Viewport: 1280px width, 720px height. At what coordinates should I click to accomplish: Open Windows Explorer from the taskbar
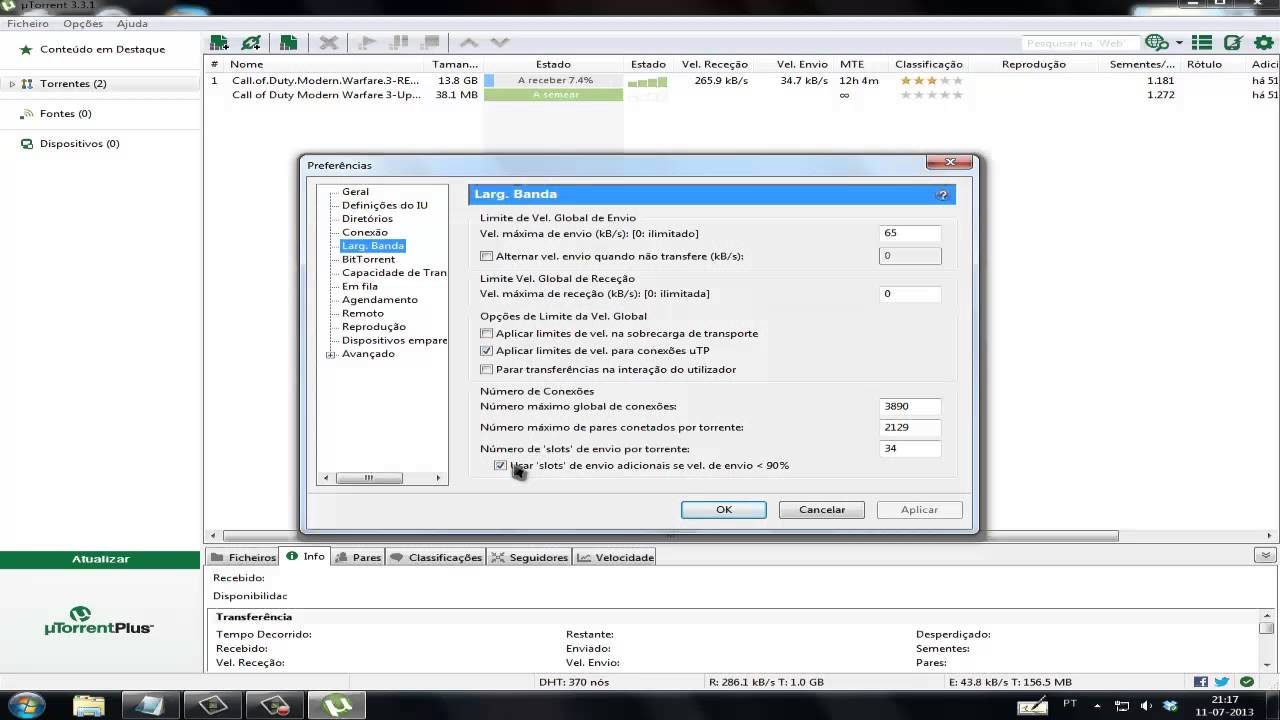pos(89,704)
